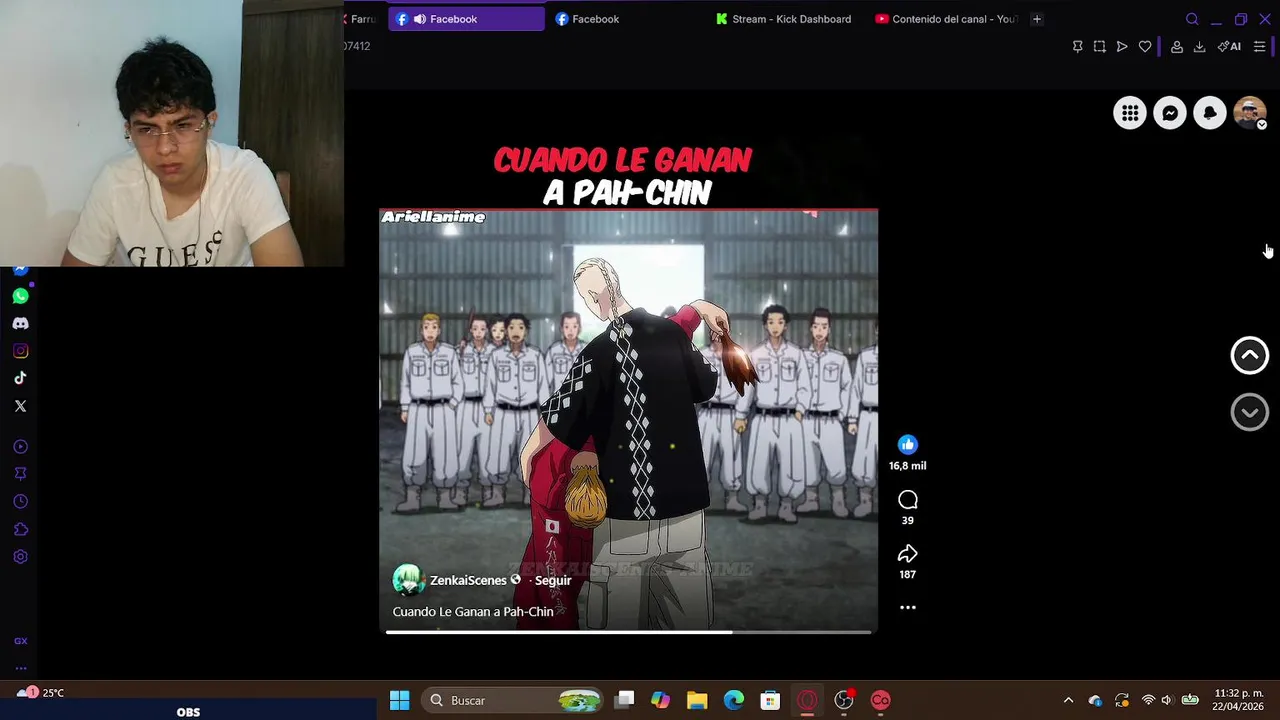Switch to the Contenido del canal YouTube tab
The width and height of the screenshot is (1280, 720).
pos(948,19)
